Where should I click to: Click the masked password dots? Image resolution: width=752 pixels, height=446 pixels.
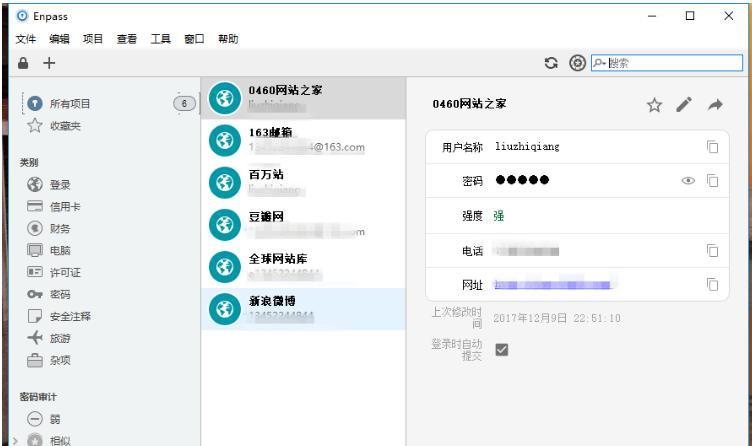[522, 180]
